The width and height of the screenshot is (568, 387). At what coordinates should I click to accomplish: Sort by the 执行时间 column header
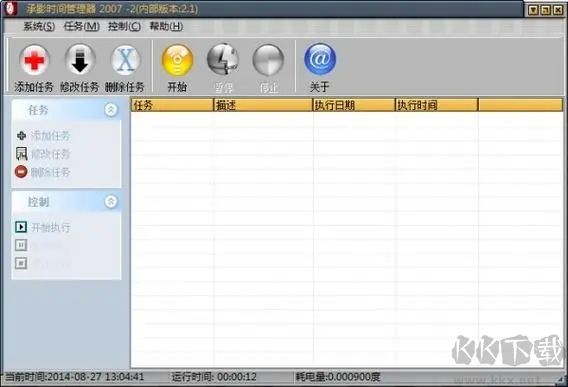pyautogui.click(x=437, y=105)
